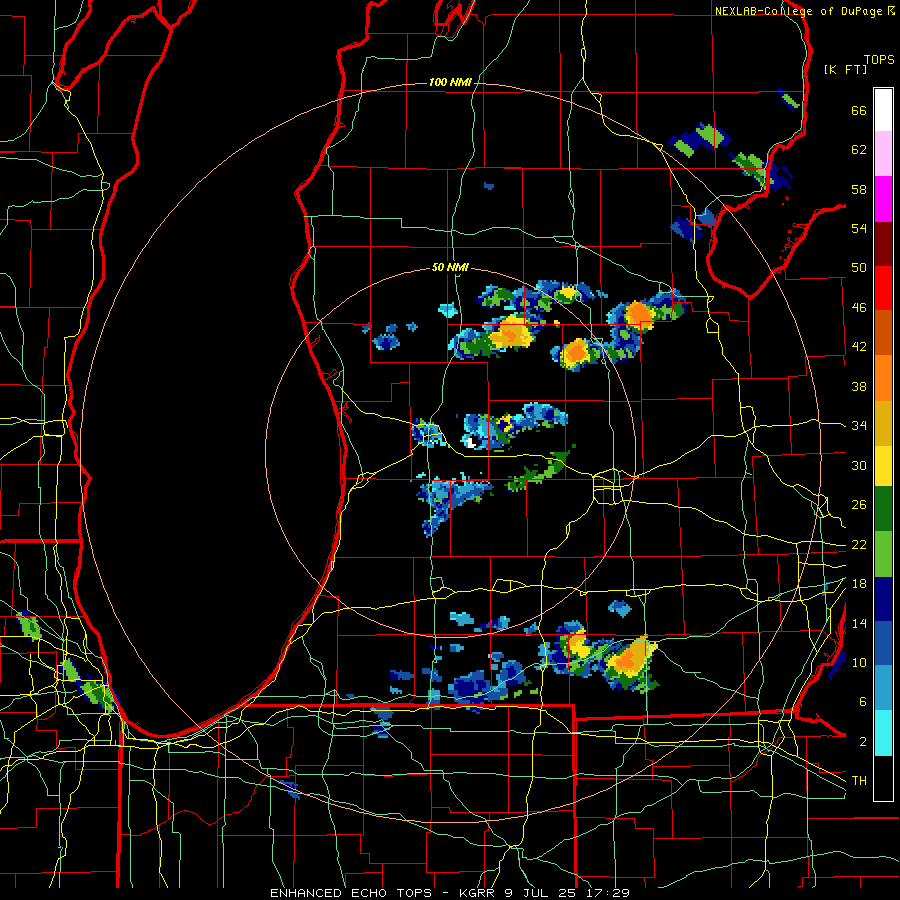Pick the cyan swatch in the legend
The image size is (900, 900).
coord(883,733)
